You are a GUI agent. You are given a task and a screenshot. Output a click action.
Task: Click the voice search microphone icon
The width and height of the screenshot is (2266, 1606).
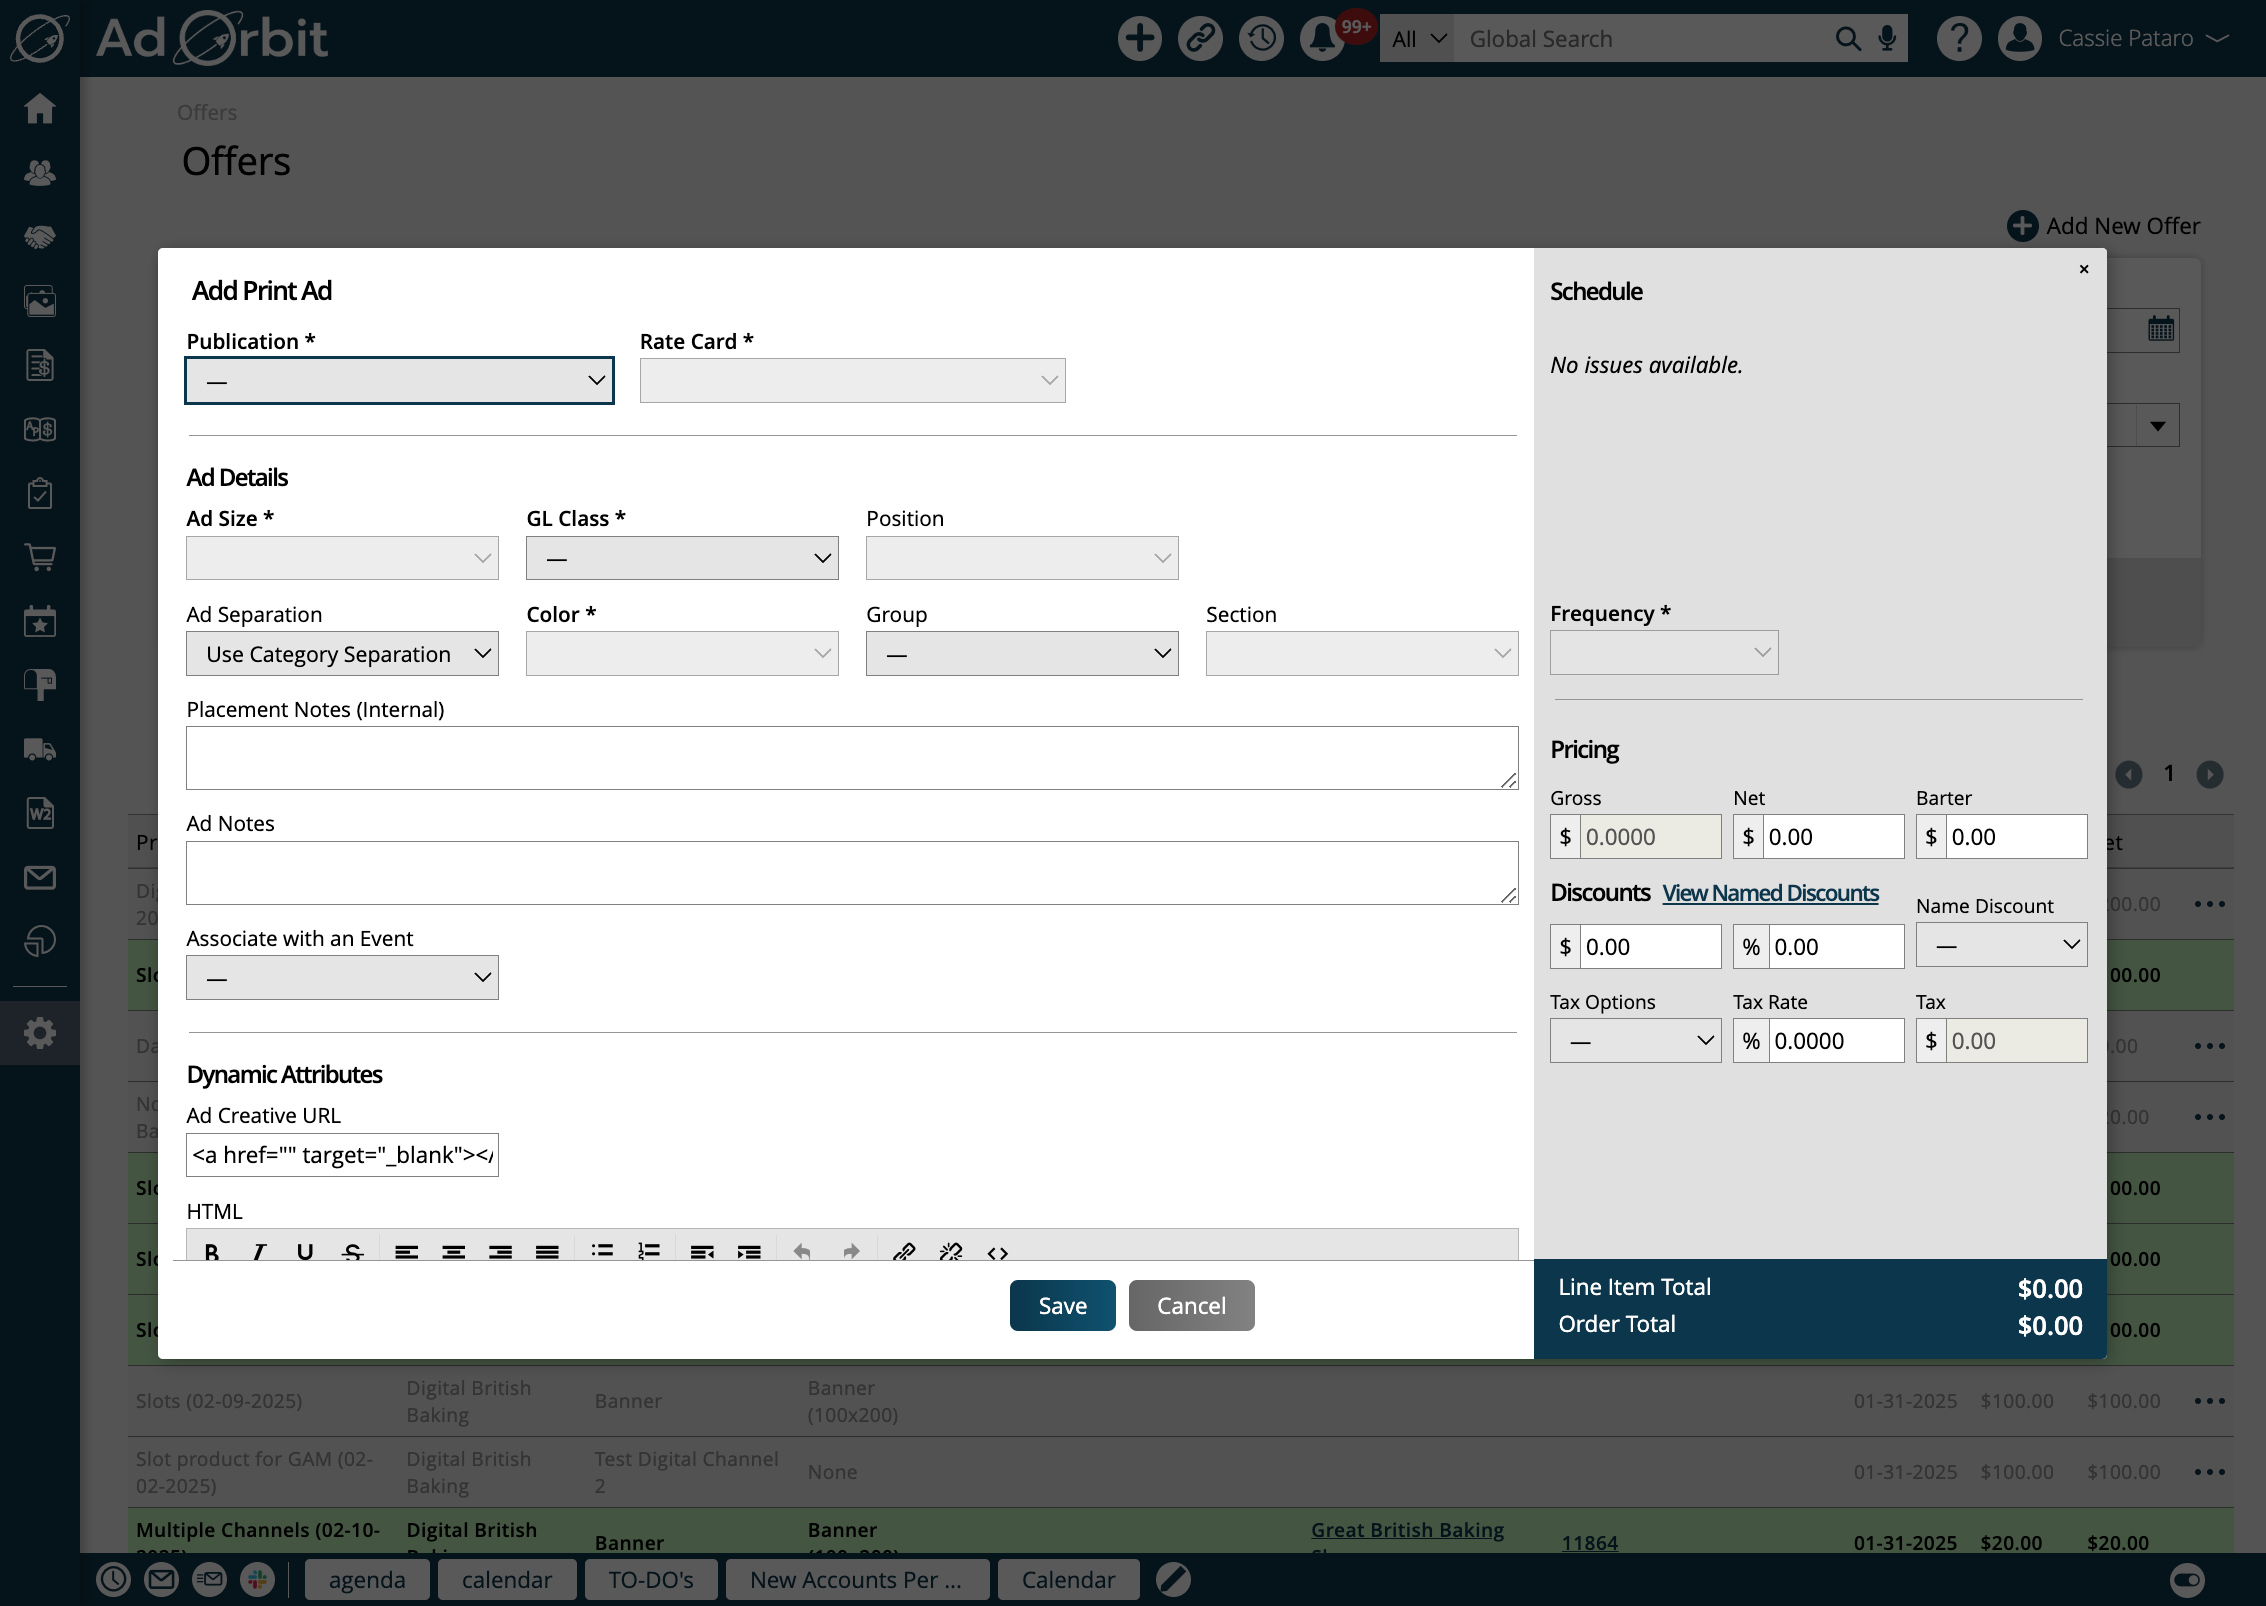[x=1887, y=39]
